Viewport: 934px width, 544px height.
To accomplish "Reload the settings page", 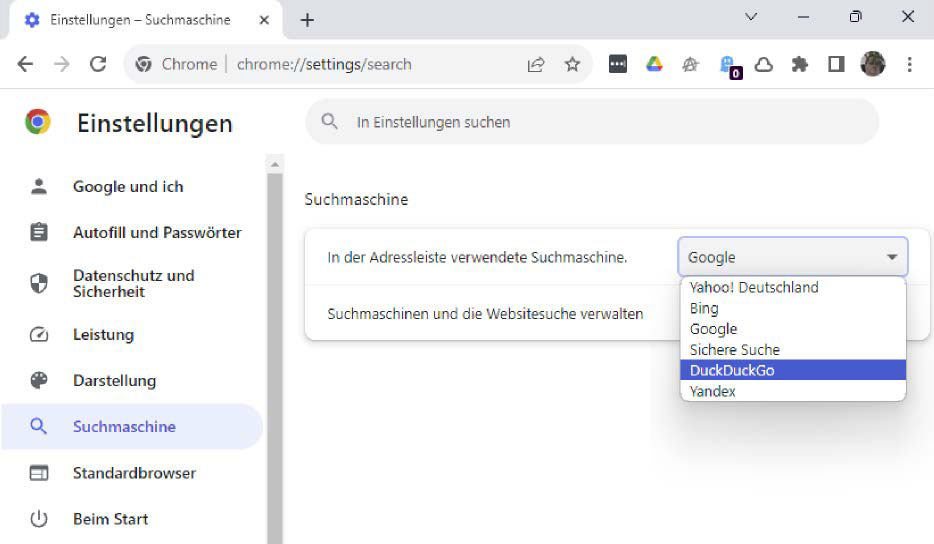I will (x=98, y=64).
